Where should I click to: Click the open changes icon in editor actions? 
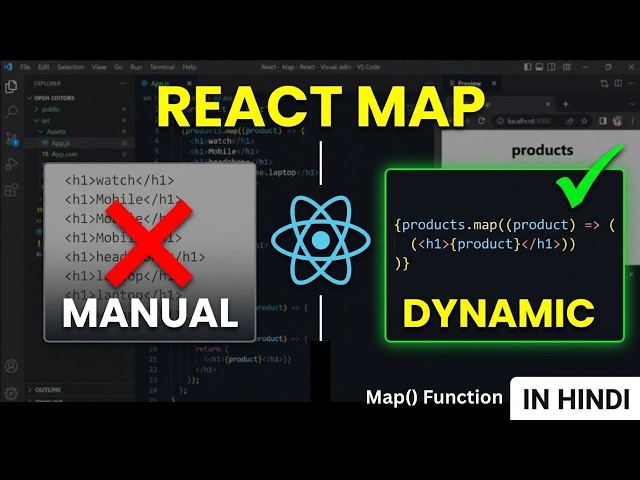click(x=604, y=83)
